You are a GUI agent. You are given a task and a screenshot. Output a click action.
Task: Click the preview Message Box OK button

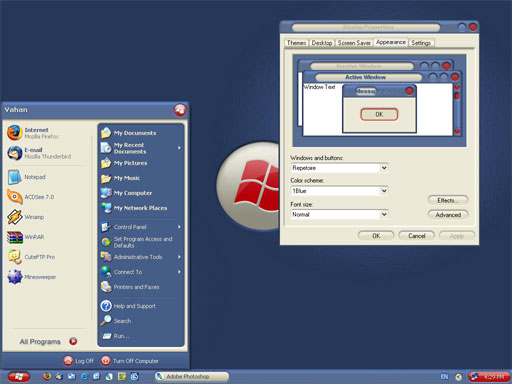point(379,114)
